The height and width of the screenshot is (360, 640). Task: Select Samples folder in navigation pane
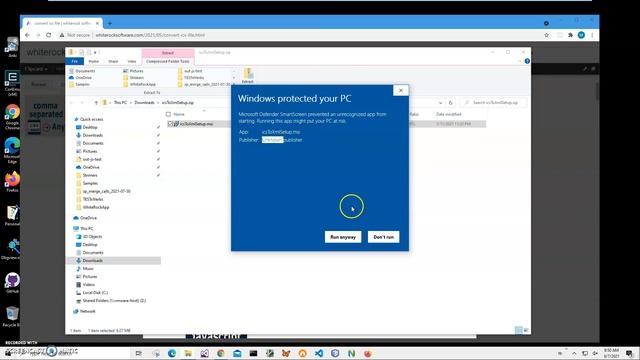87,183
